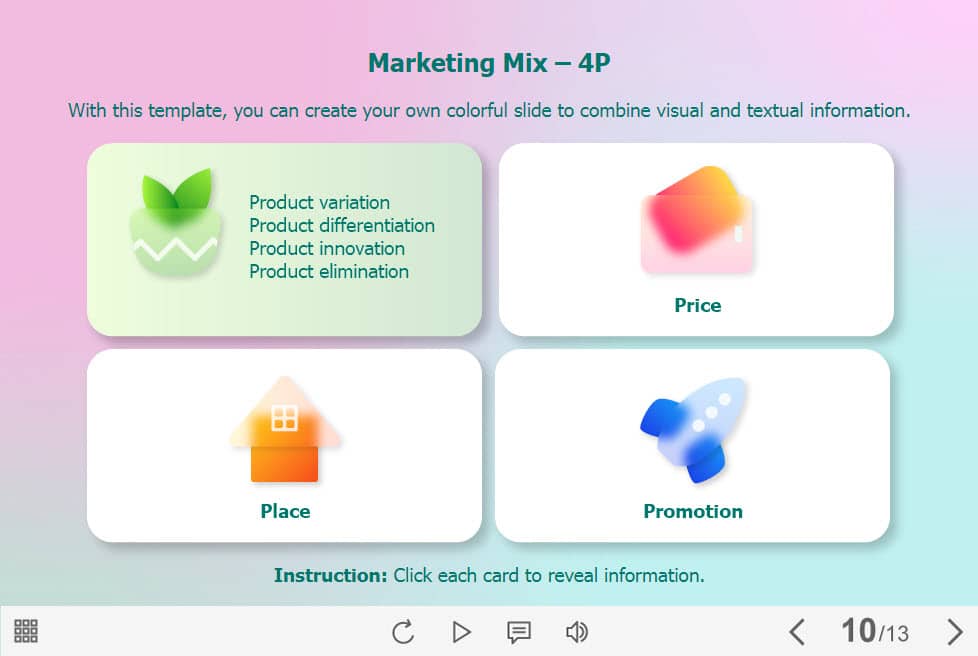Image resolution: width=978 pixels, height=656 pixels.
Task: Click the green plant Product icon
Action: pos(176,224)
